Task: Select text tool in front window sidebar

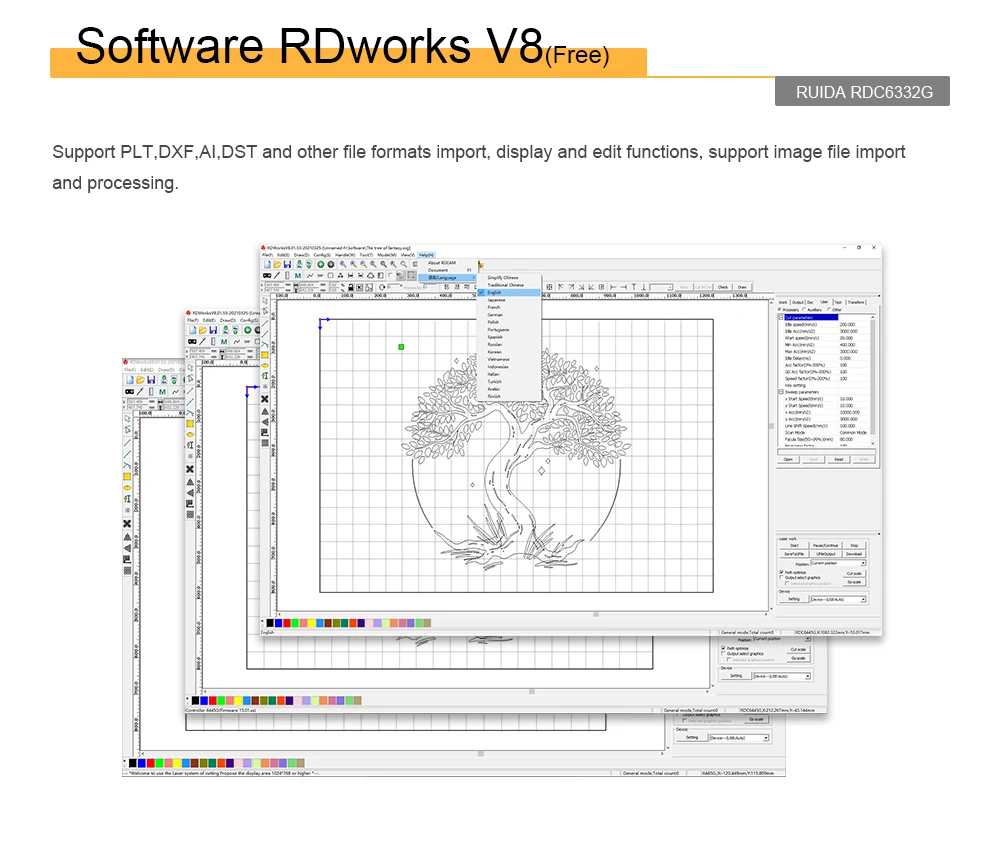Action: 265,376
